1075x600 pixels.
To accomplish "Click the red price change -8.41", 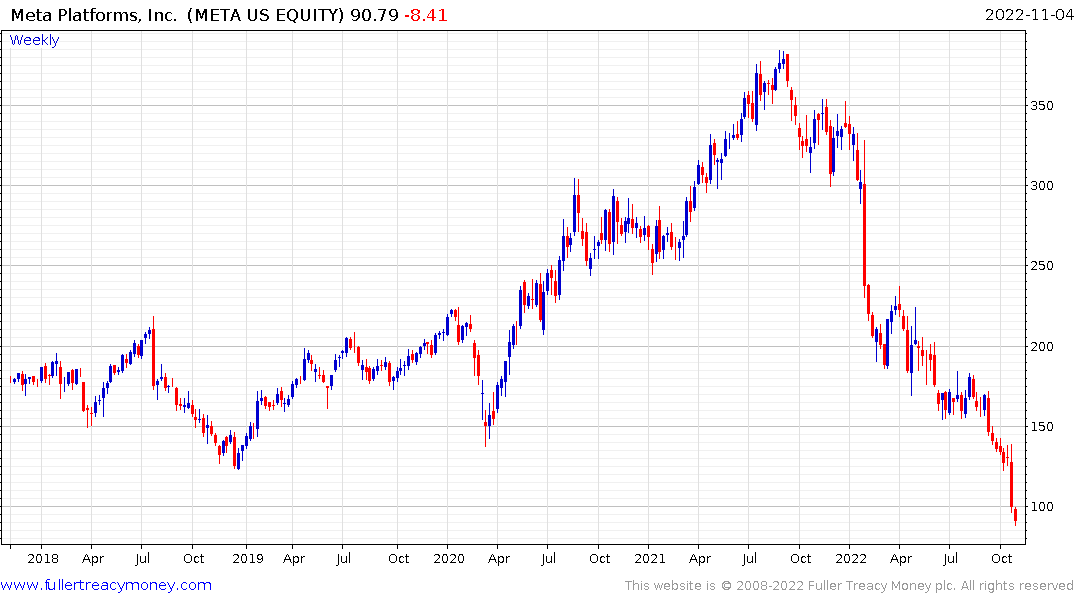I will coord(426,14).
